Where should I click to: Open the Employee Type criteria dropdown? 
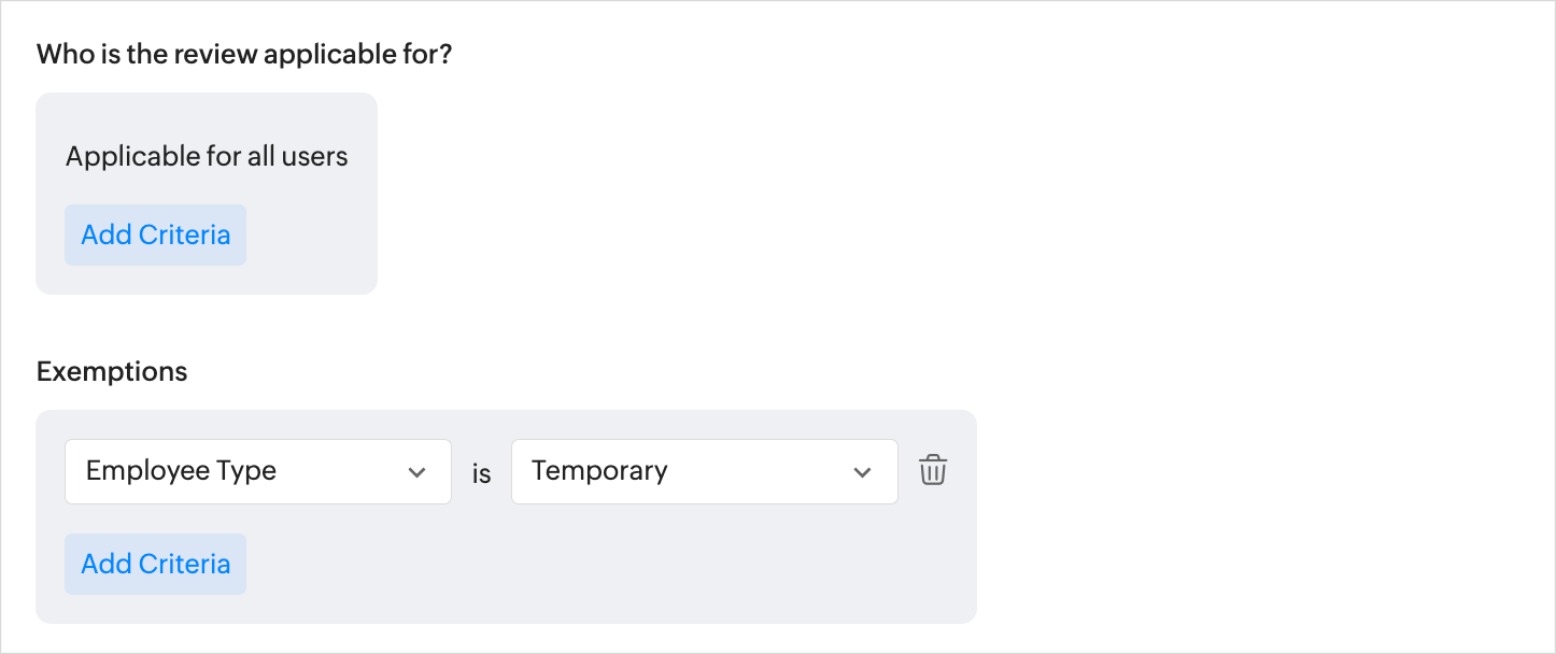click(257, 471)
